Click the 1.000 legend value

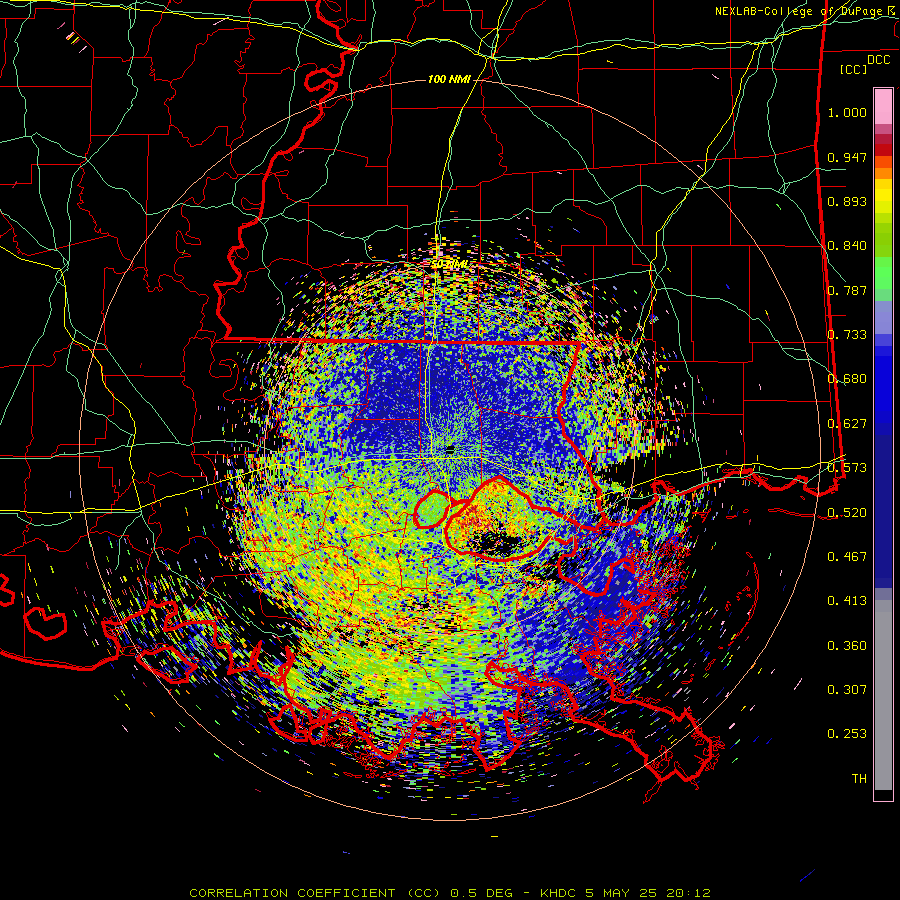(847, 112)
